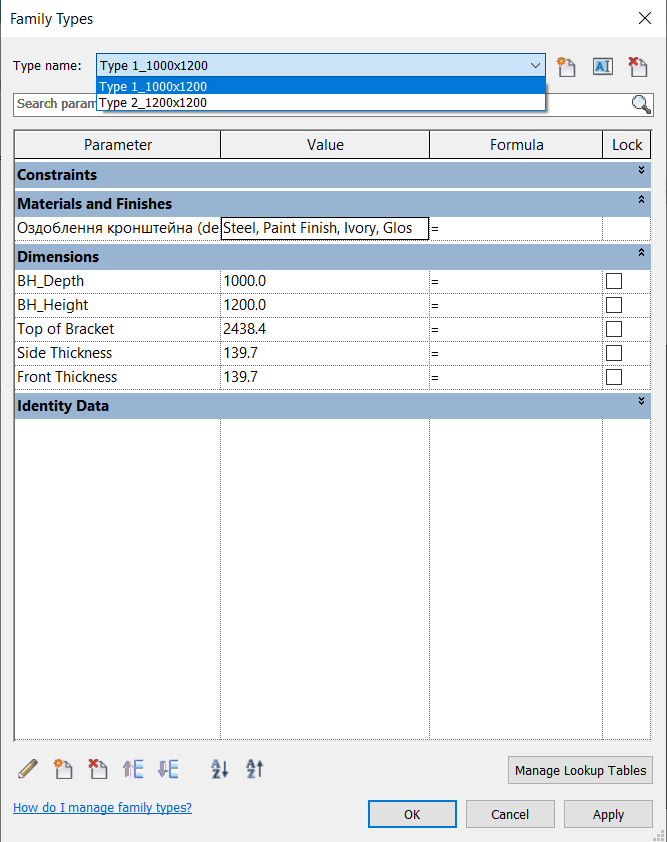Image resolution: width=667 pixels, height=842 pixels.
Task: Click the Delete Parameter icon at bottom
Action: pos(98,769)
